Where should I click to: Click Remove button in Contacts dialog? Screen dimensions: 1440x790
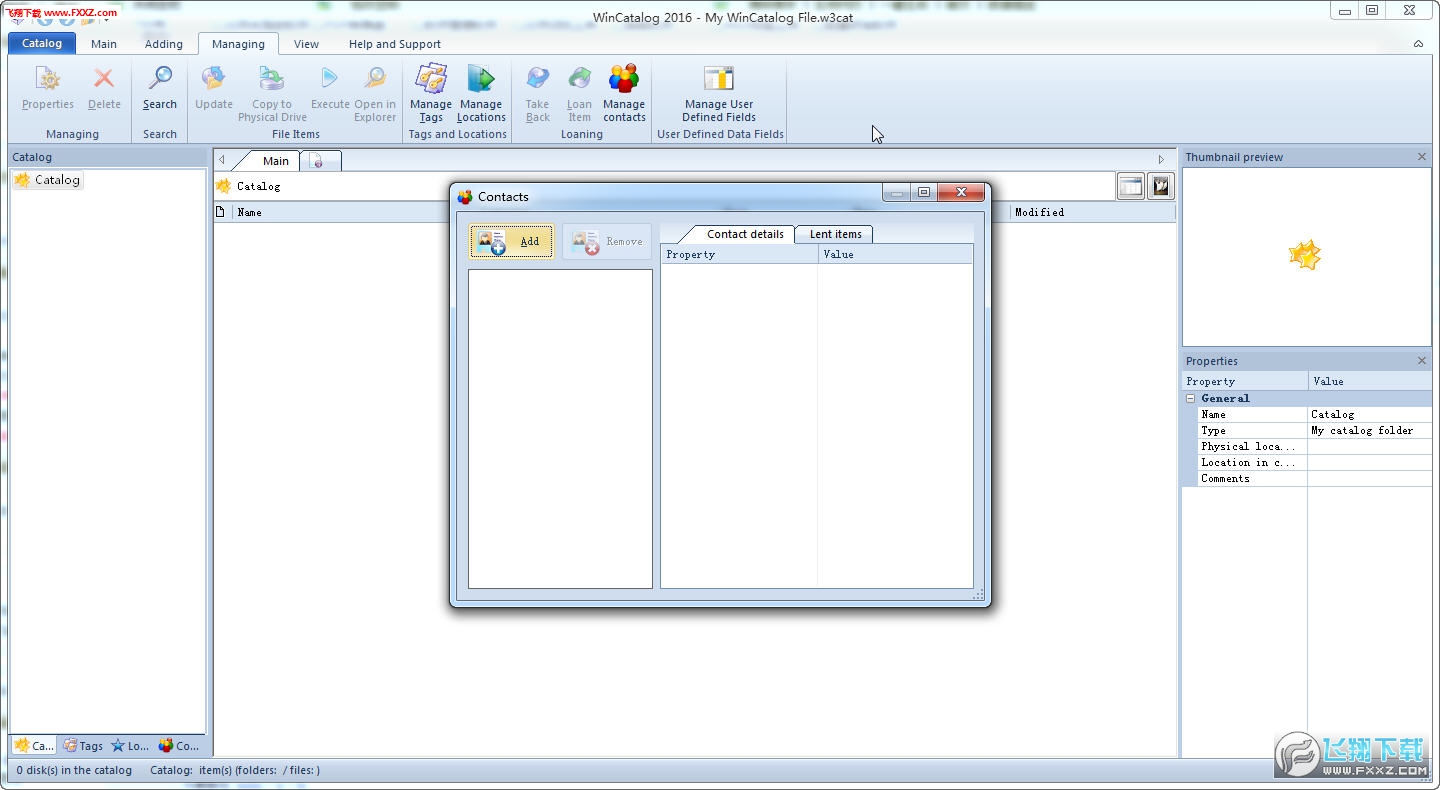point(607,241)
